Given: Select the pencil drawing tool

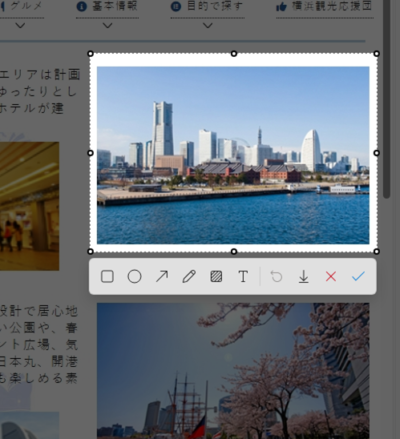Looking at the screenshot, I should point(189,276).
